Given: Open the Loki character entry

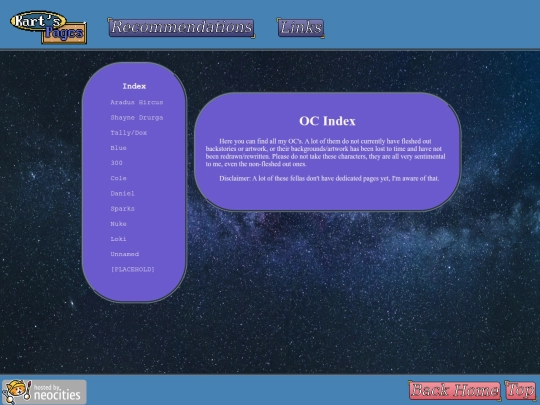Looking at the screenshot, I should point(118,239).
